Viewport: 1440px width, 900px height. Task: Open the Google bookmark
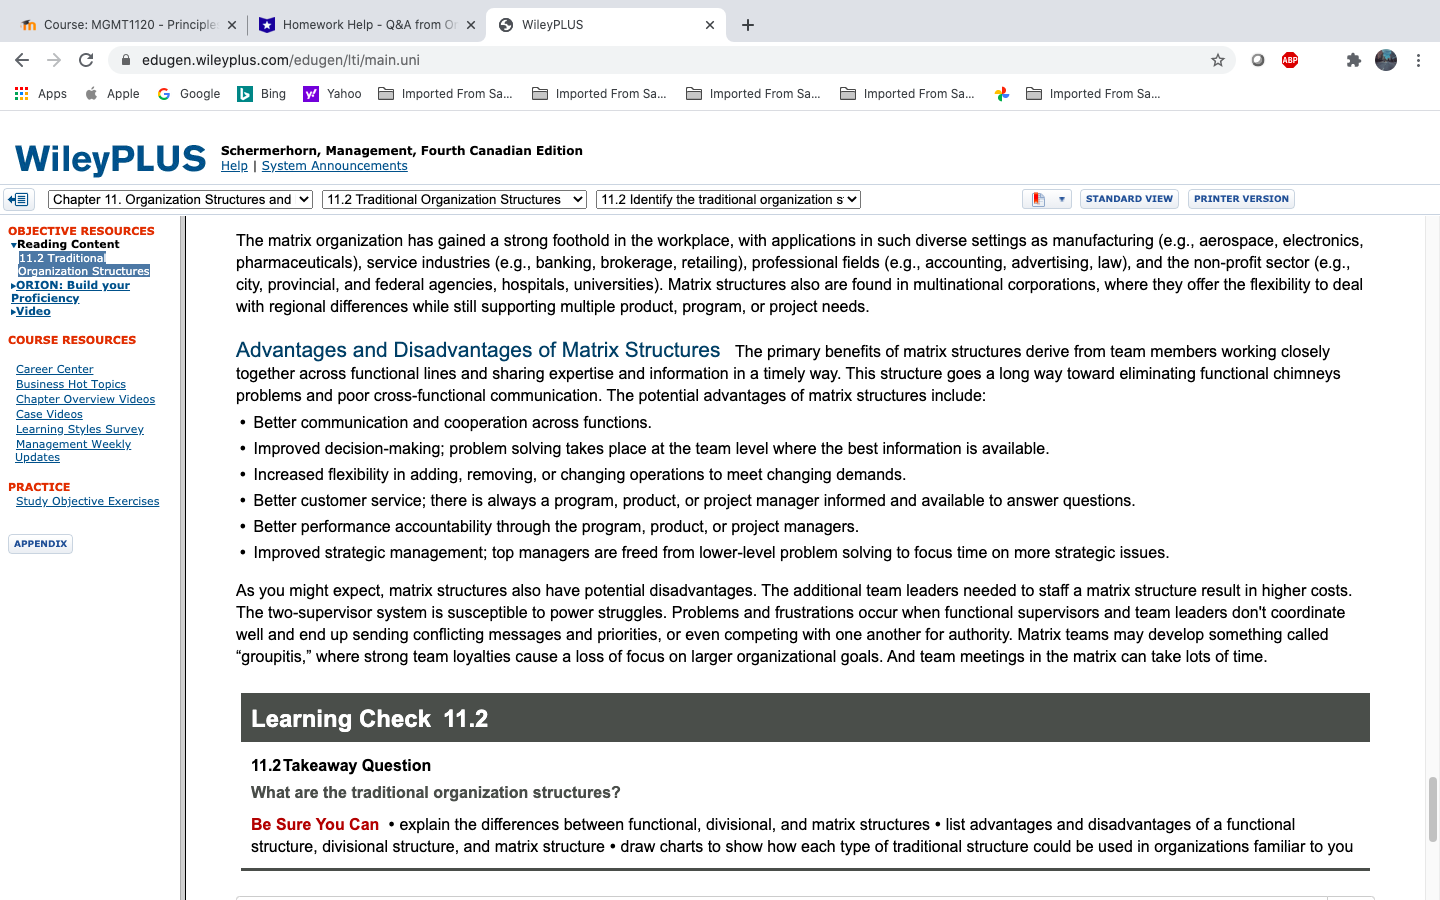click(189, 94)
